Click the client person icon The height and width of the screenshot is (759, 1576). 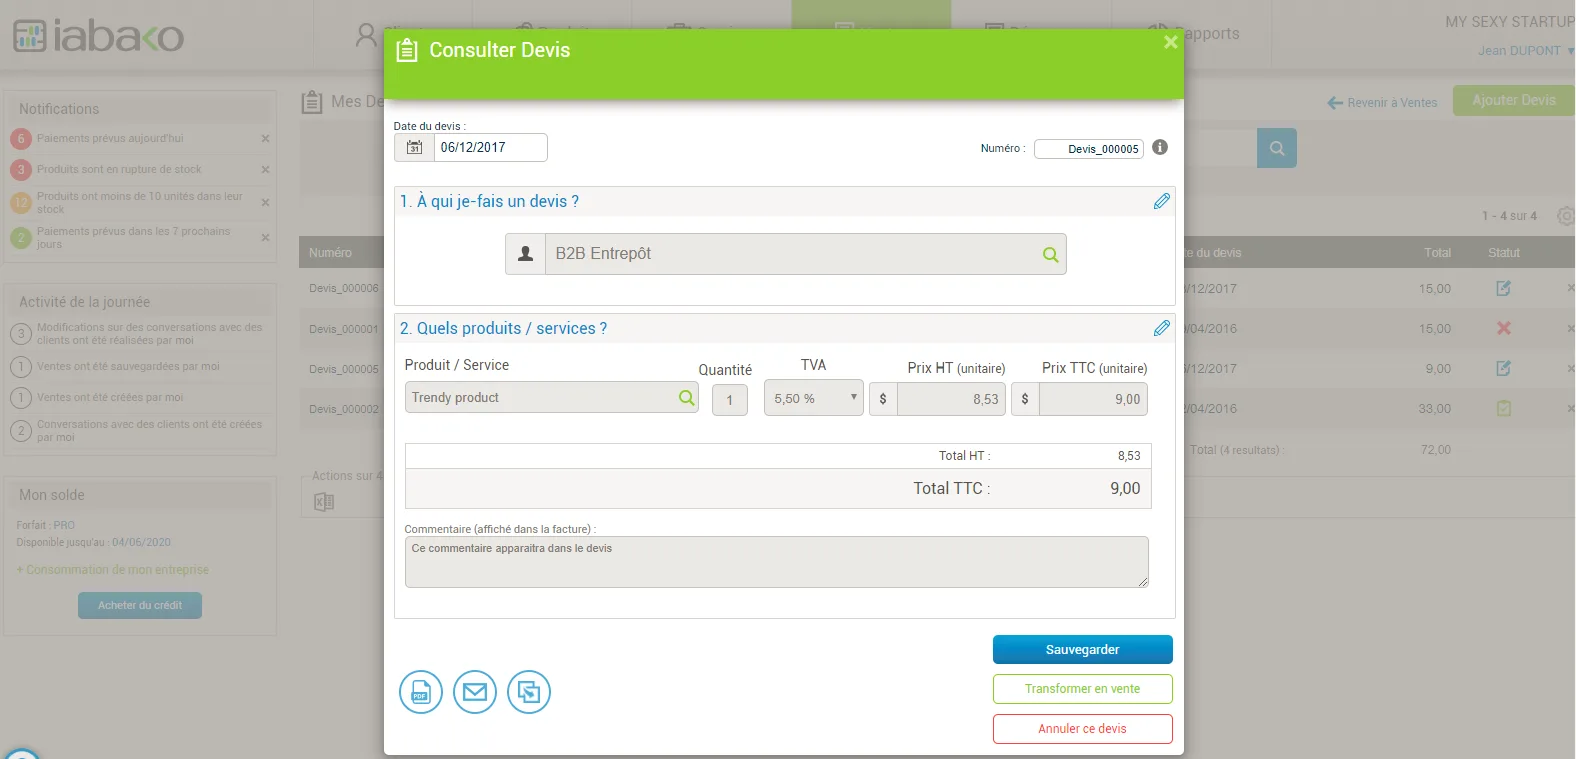[525, 254]
